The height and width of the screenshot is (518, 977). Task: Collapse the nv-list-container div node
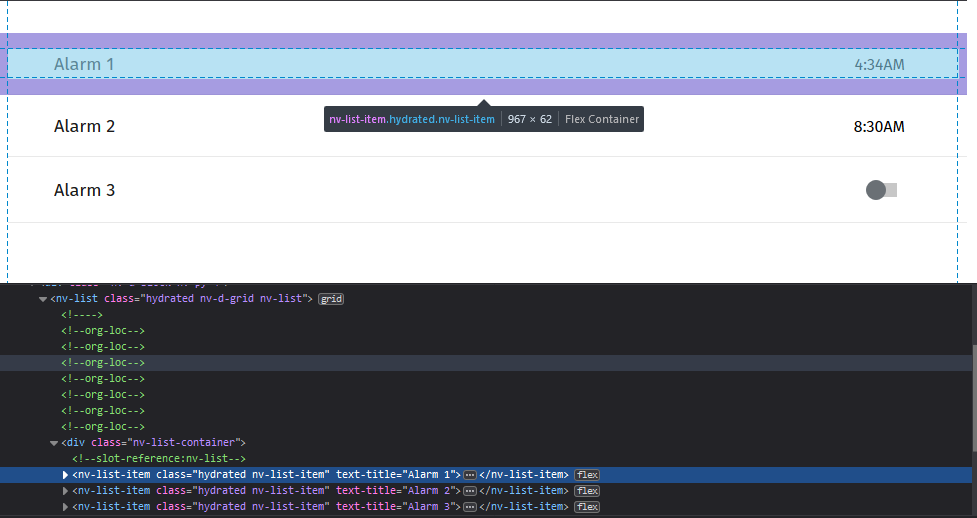click(54, 443)
